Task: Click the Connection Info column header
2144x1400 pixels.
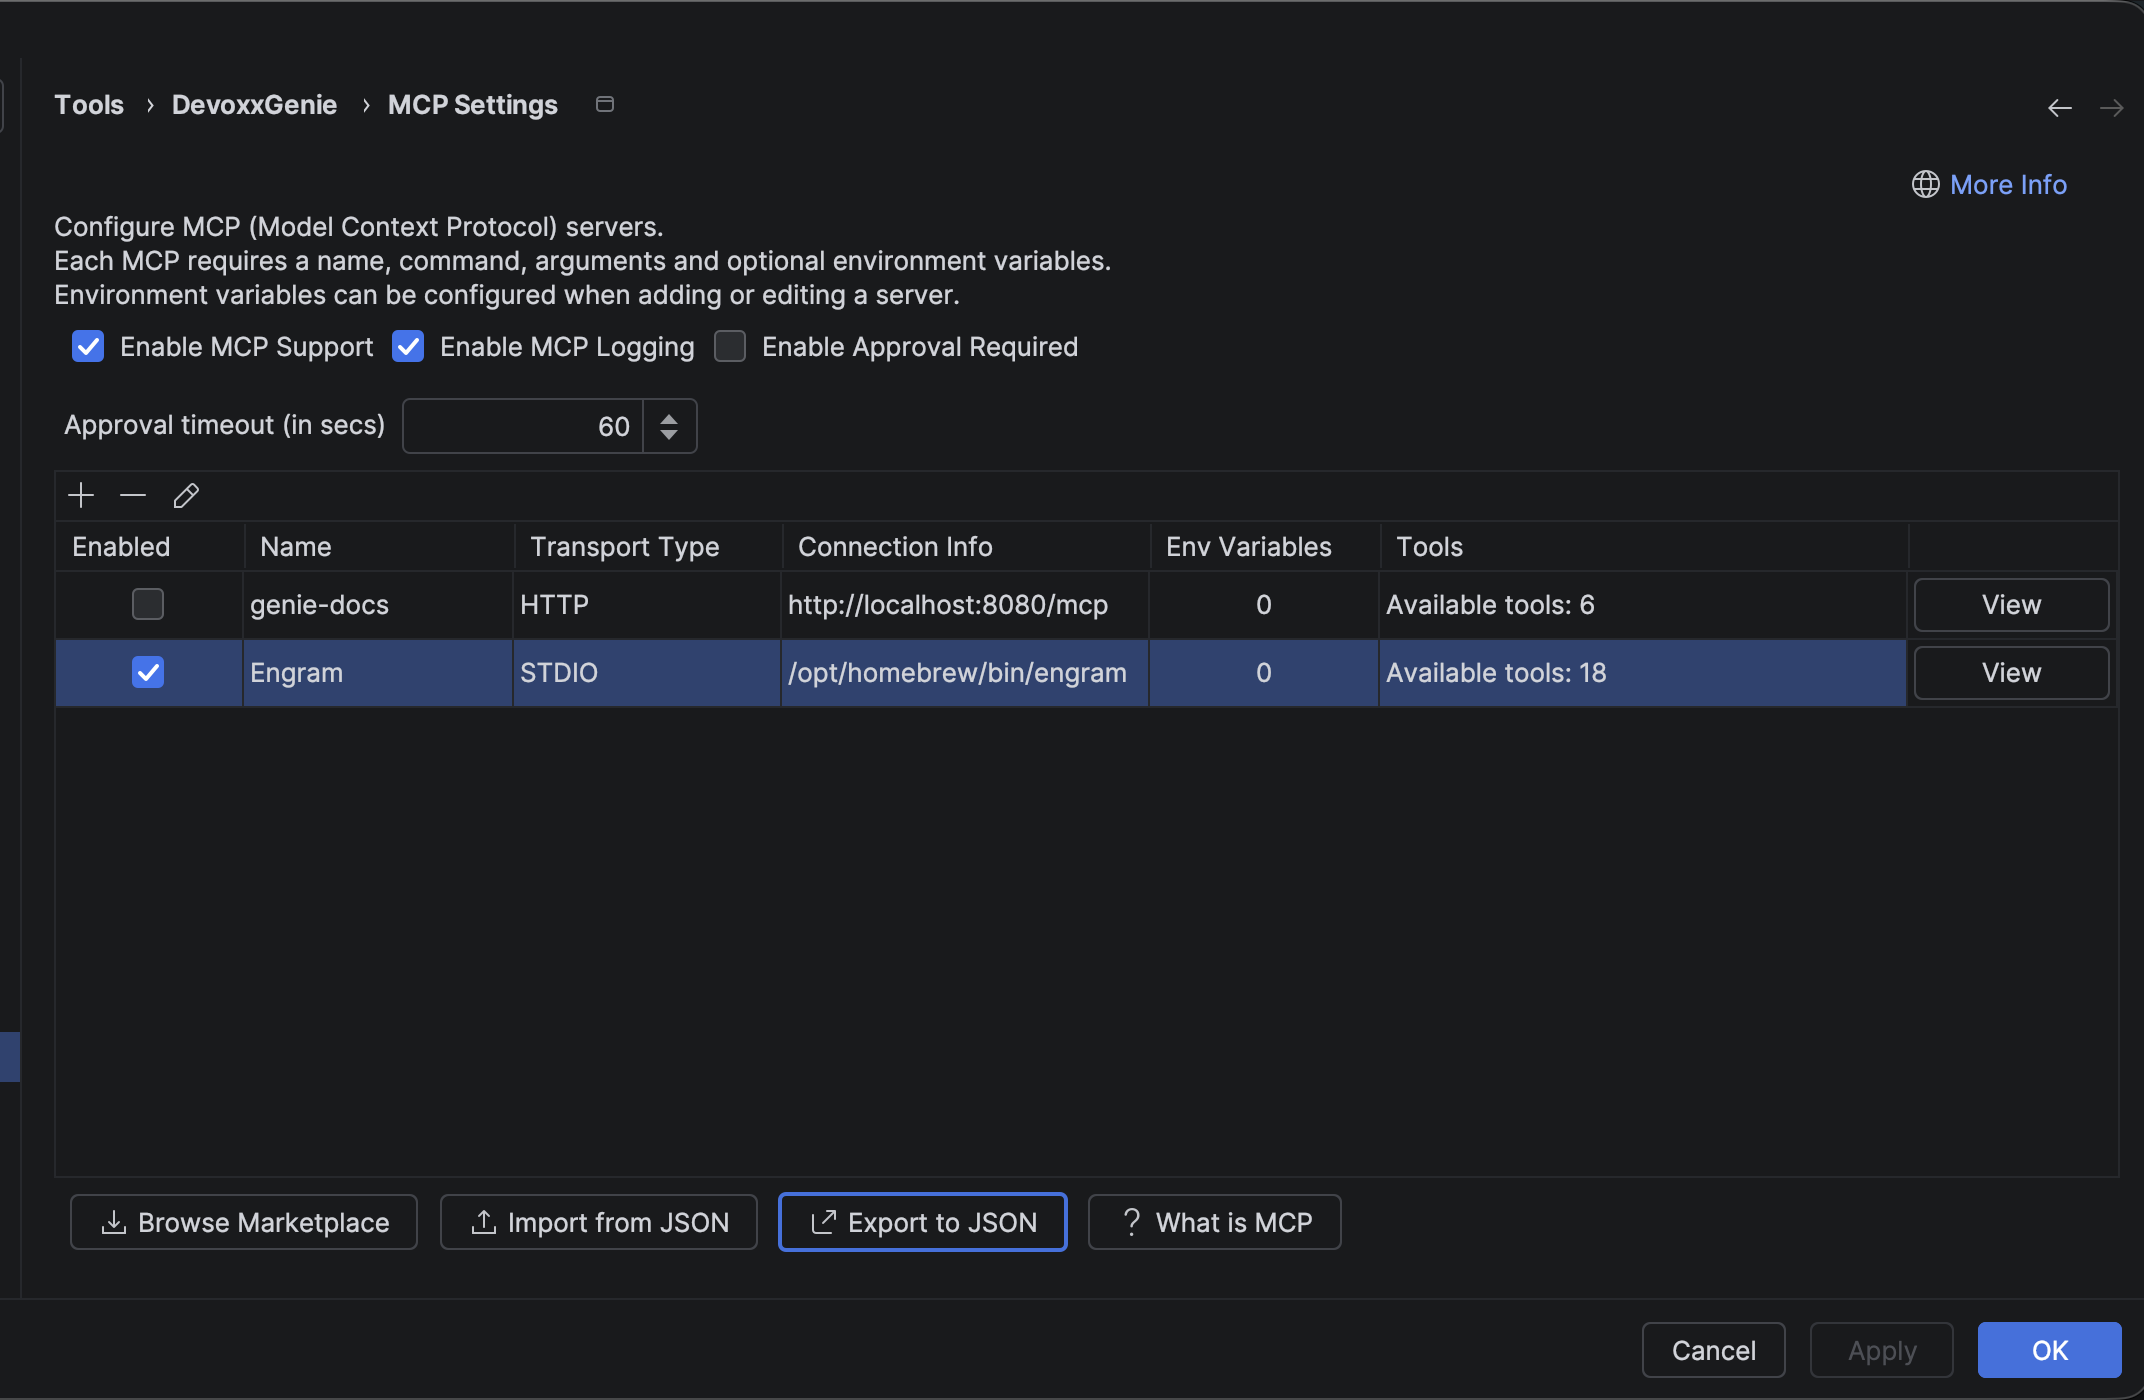Action: pyautogui.click(x=966, y=546)
